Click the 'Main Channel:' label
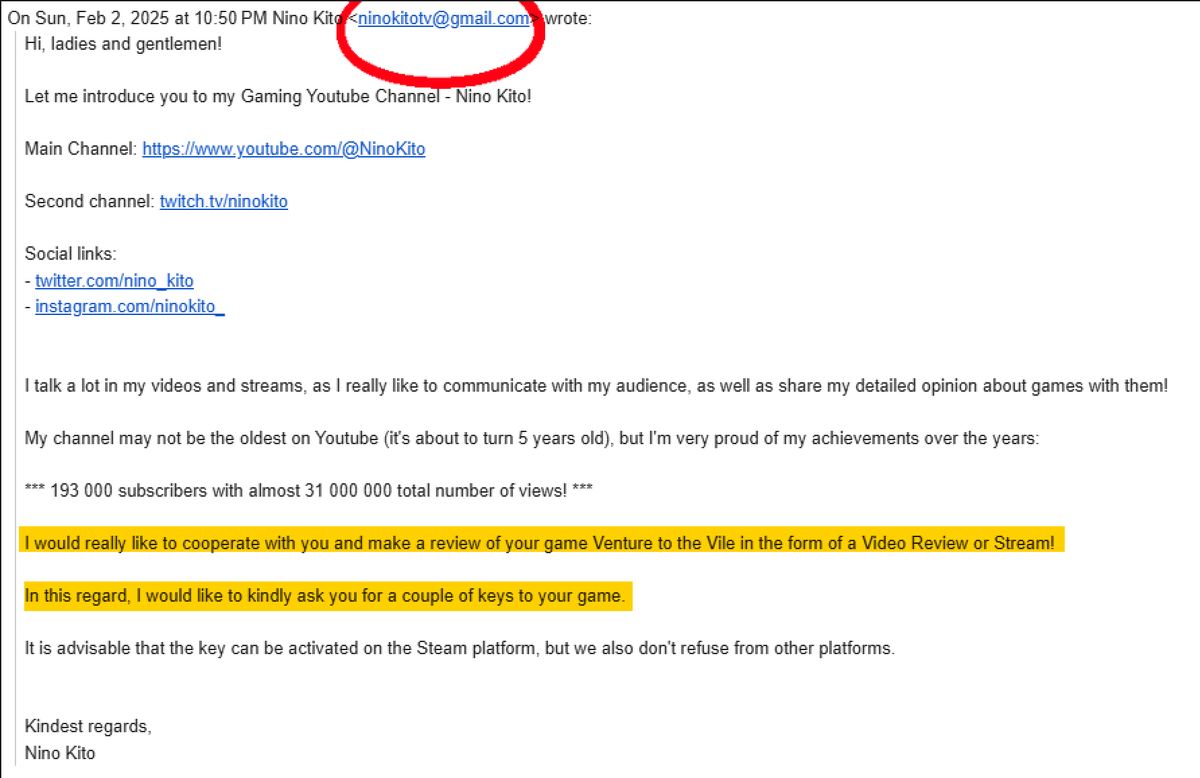This screenshot has height=778, width=1200. pos(81,149)
